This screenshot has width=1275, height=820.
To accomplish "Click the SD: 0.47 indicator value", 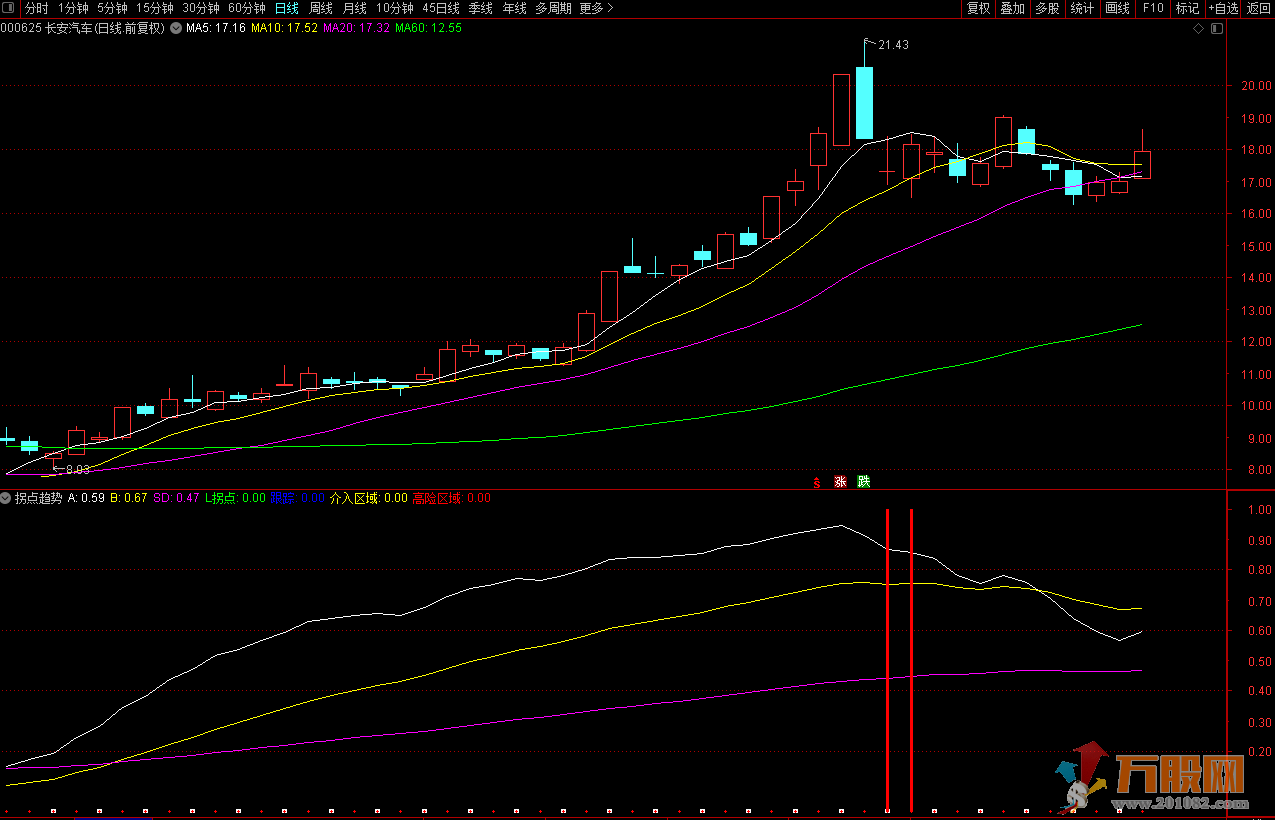I will 176,497.
